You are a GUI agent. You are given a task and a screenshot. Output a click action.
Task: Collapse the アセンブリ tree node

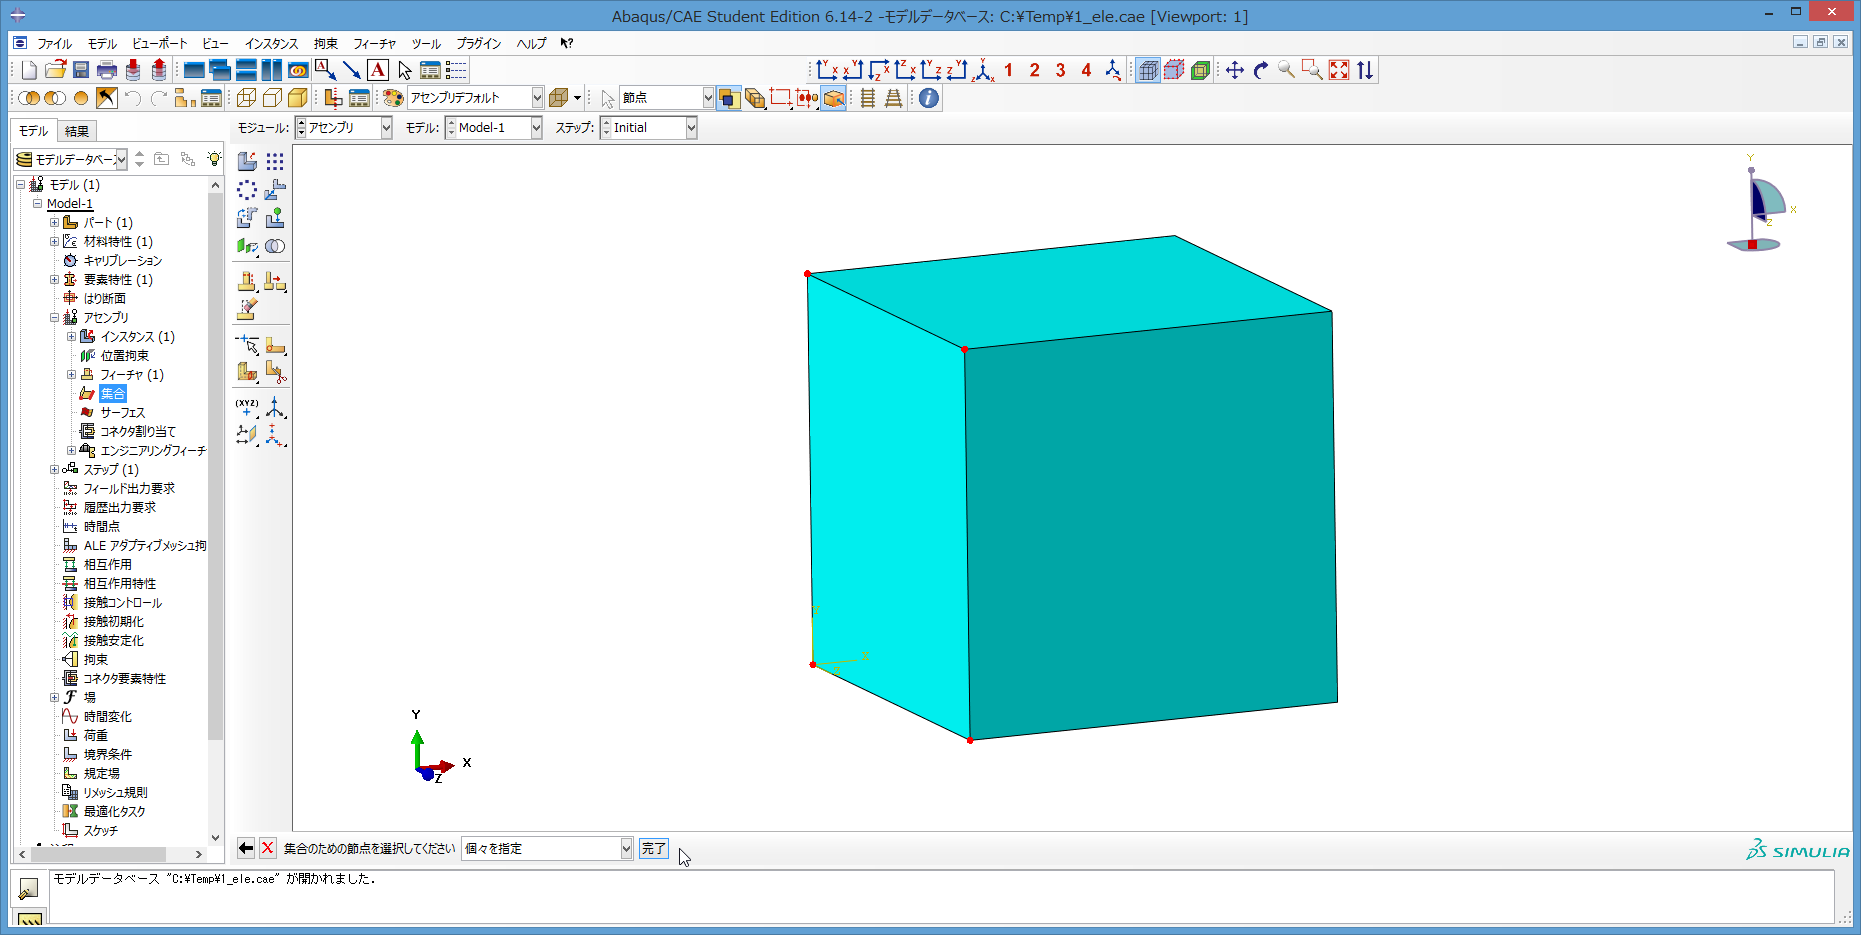[54, 318]
